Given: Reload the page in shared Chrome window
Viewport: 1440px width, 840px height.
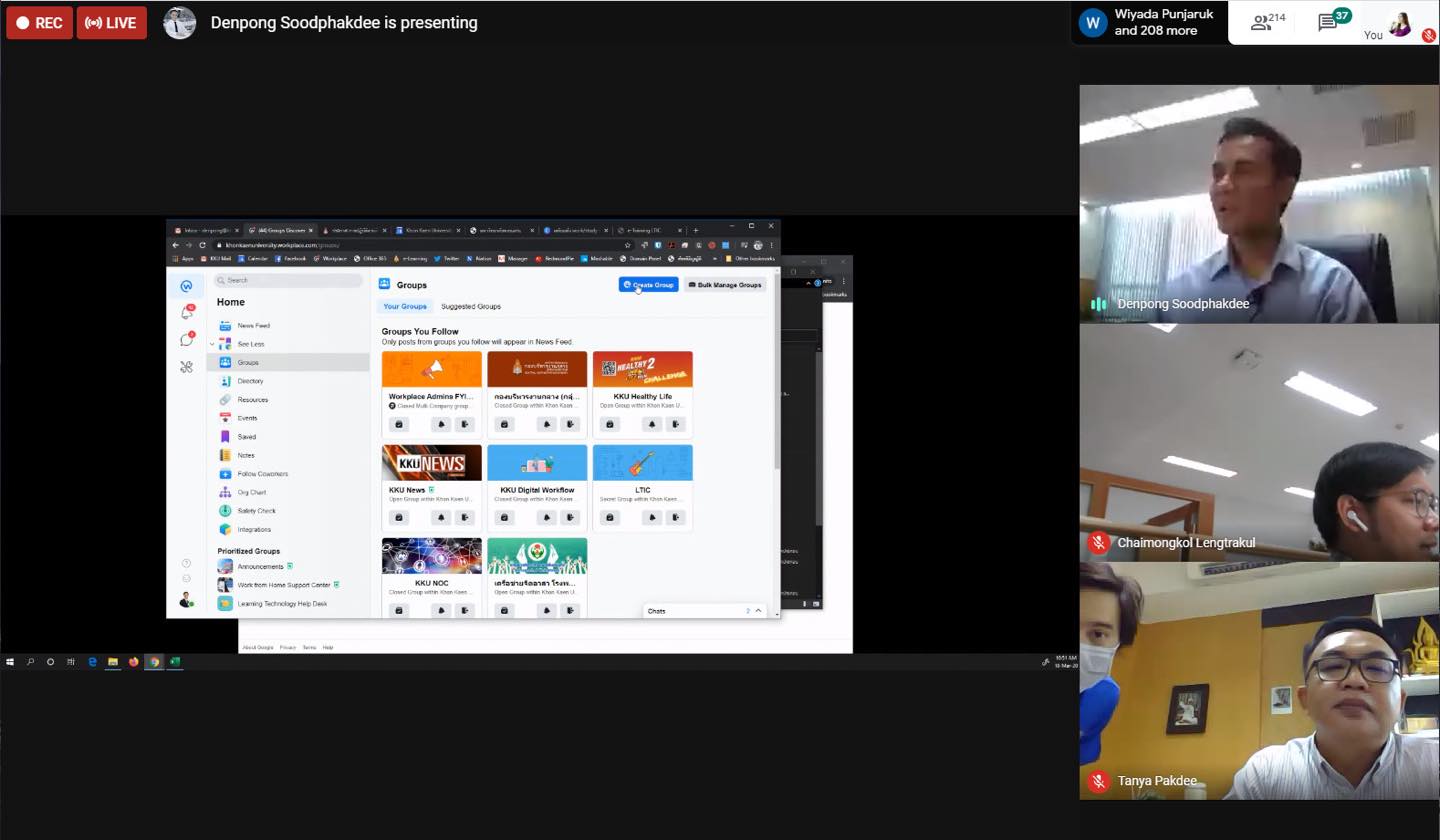Looking at the screenshot, I should point(202,245).
